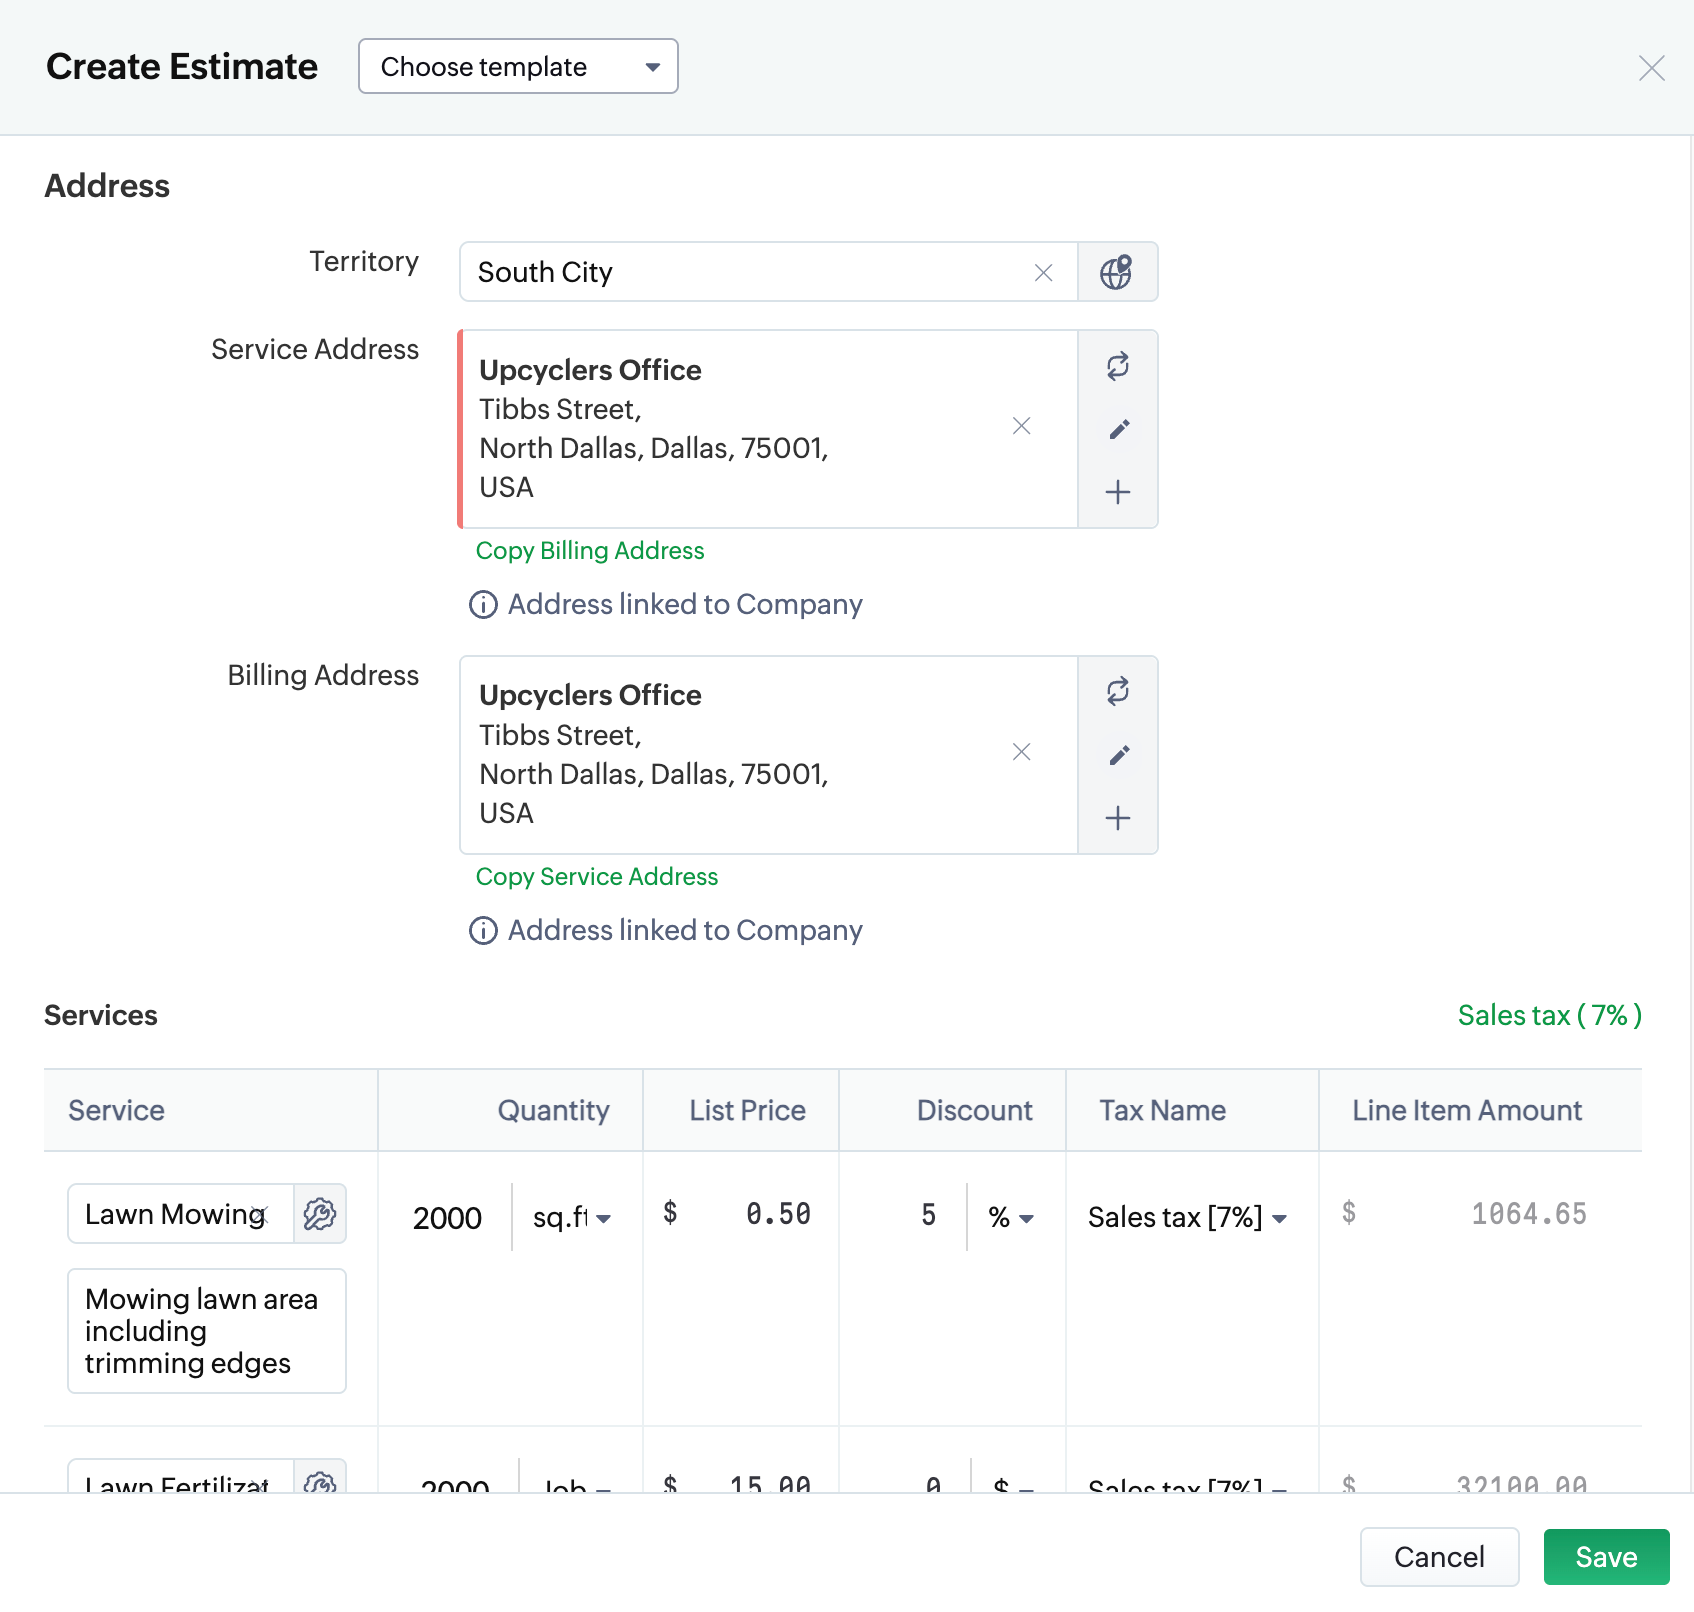The image size is (1694, 1612).
Task: Open Sales tax [7%] dropdown for Lawn Mowing
Action: click(x=1187, y=1218)
